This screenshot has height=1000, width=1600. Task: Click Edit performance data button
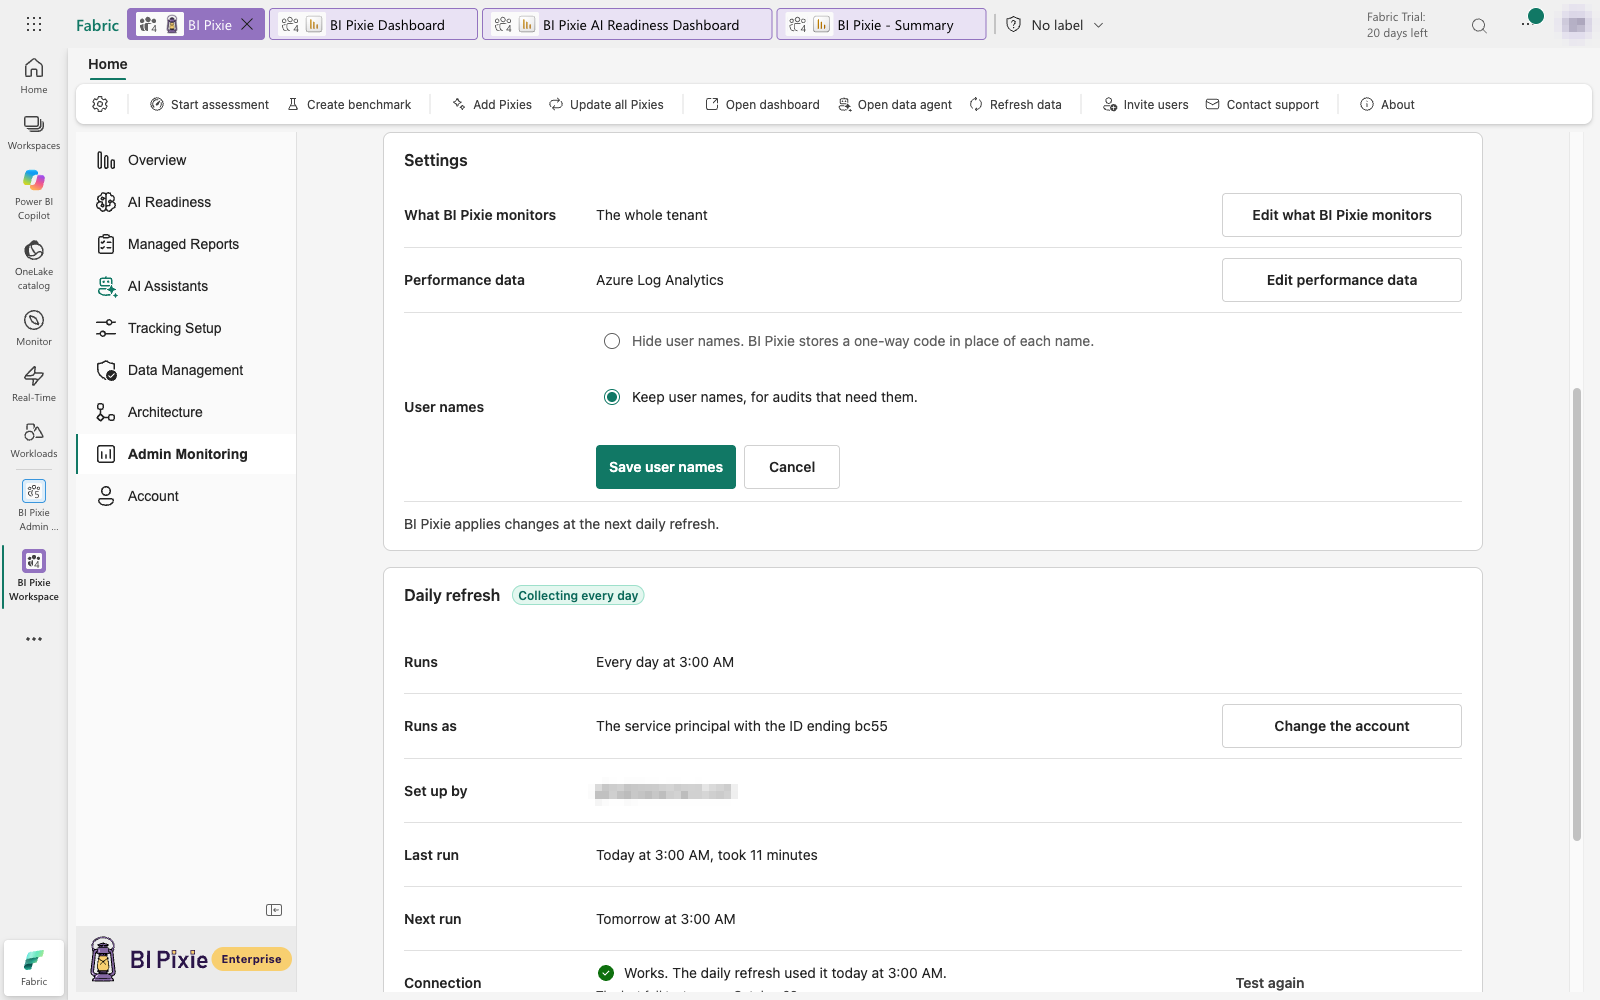tap(1341, 280)
